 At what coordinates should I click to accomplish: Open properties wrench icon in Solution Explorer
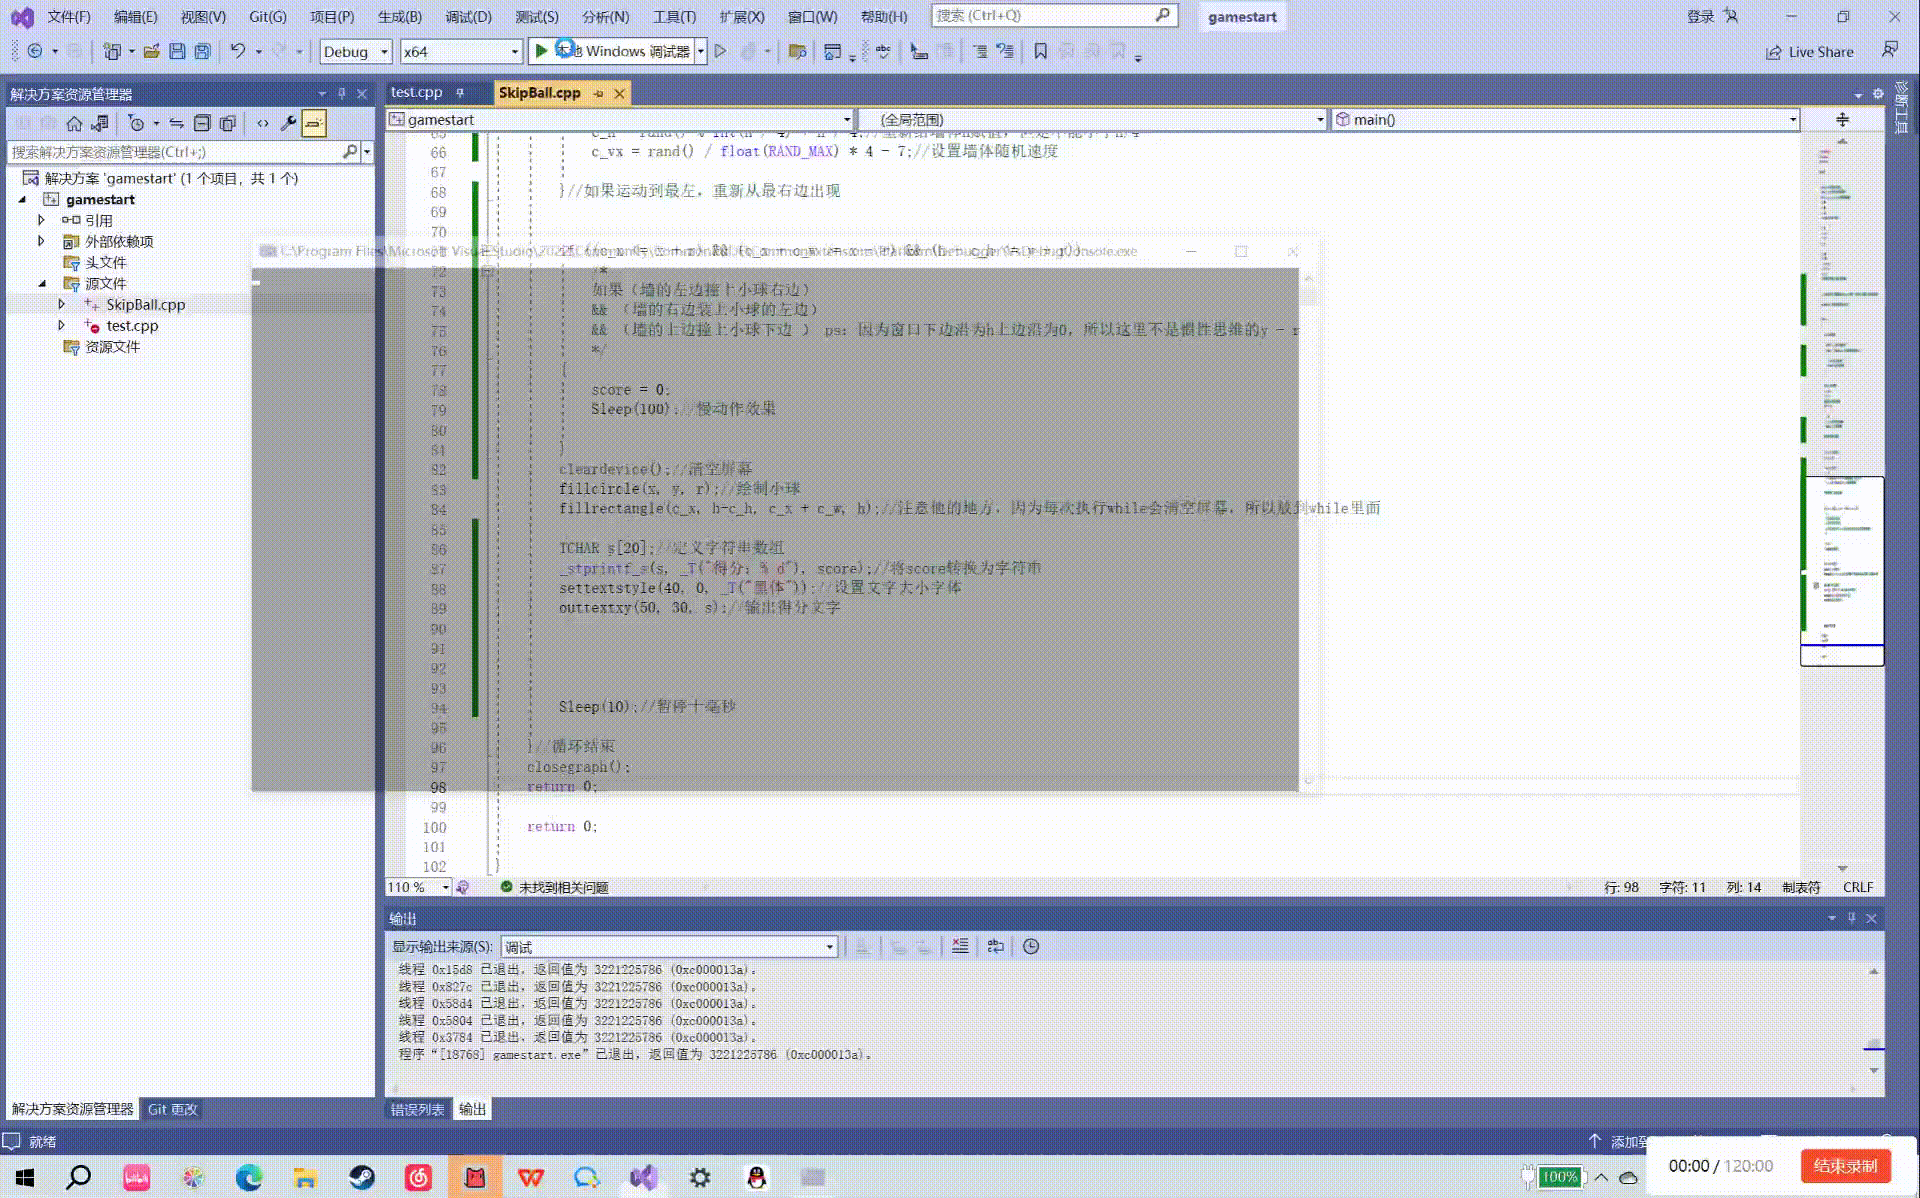click(x=288, y=123)
